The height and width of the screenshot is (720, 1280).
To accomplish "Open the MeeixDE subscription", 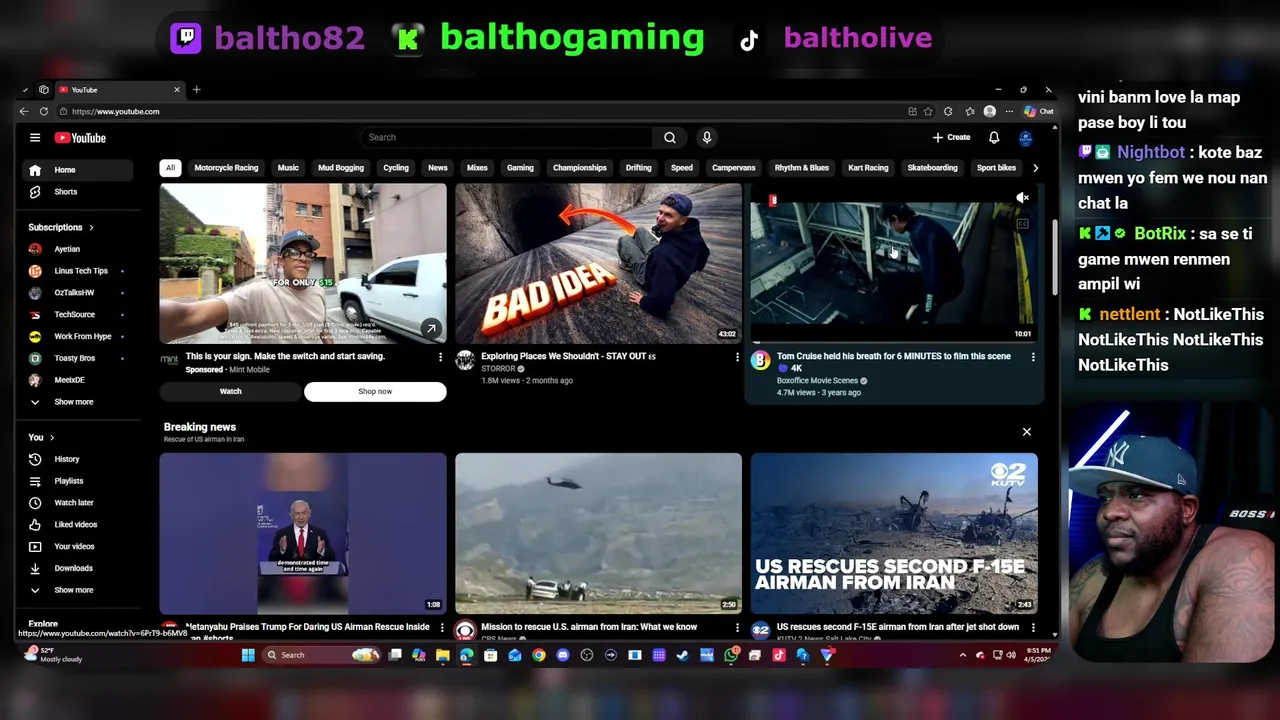I will click(x=76, y=380).
